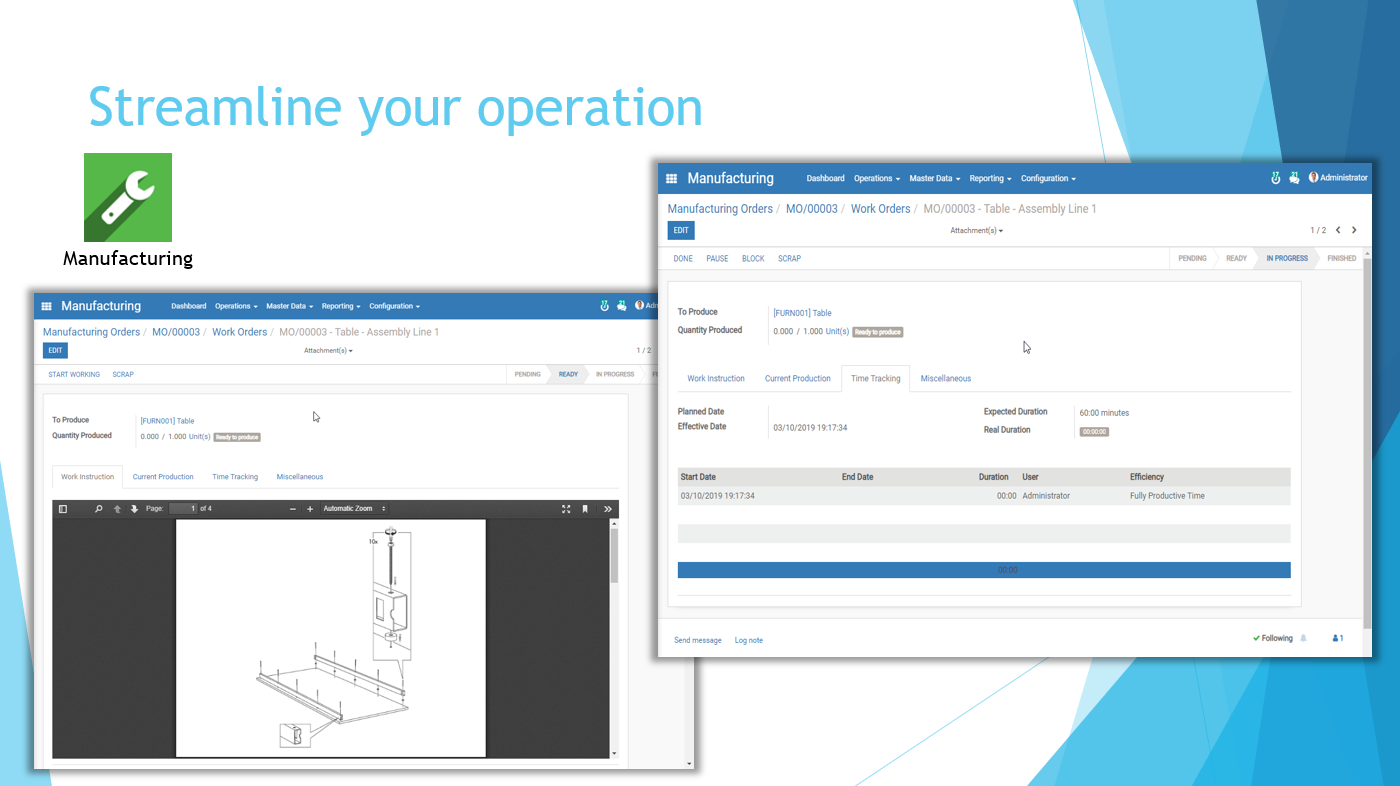This screenshot has width=1400, height=786.
Task: Open activities clock icon in Time Tracking window
Action: click(1275, 178)
